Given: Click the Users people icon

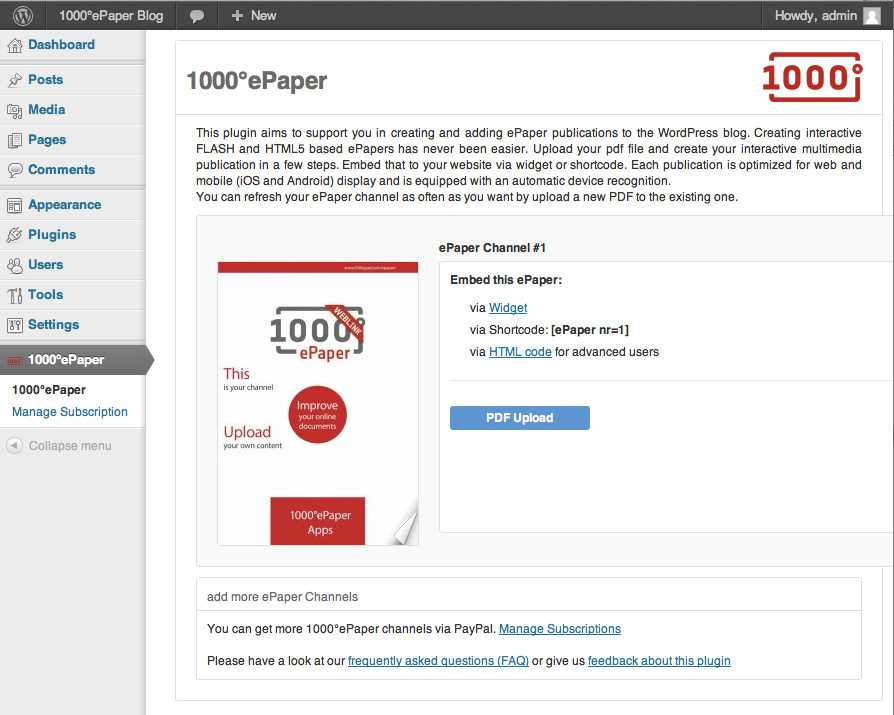Looking at the screenshot, I should tap(15, 265).
